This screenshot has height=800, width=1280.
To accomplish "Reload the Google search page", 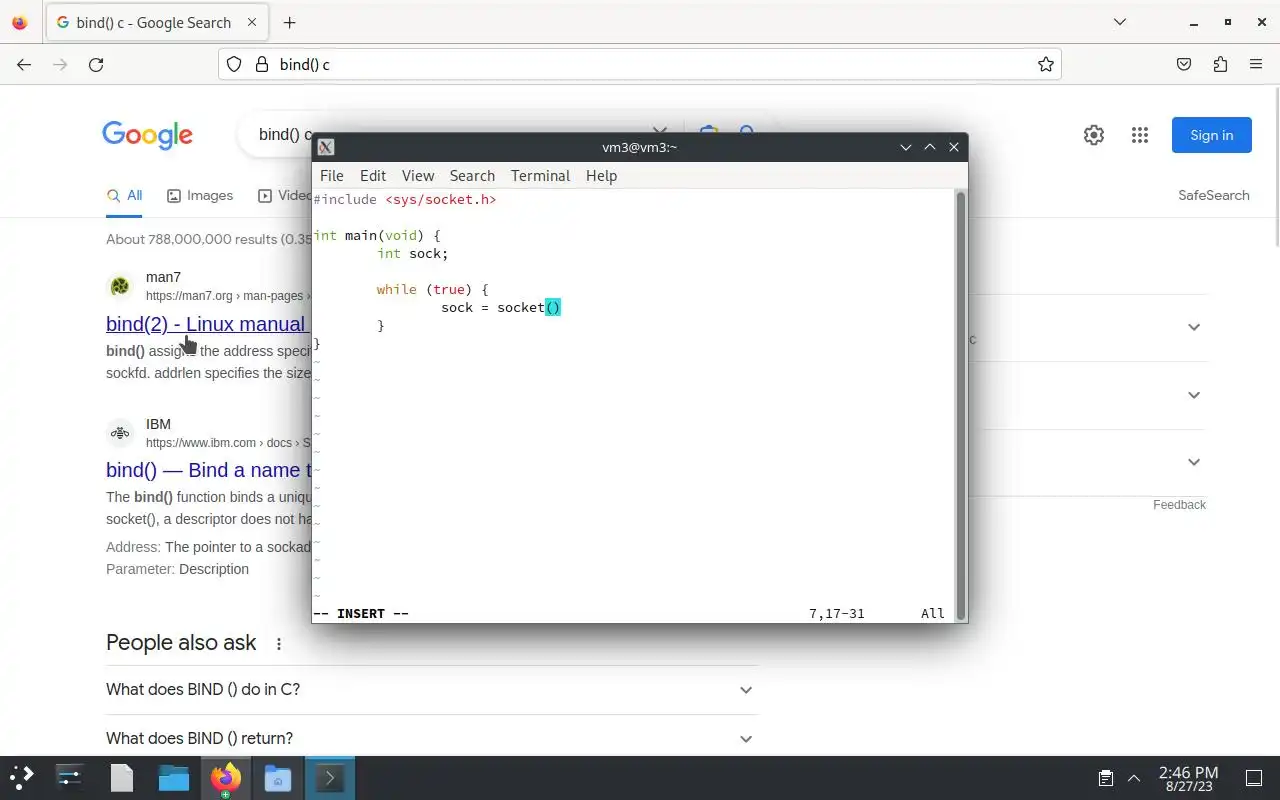I will pos(96,64).
